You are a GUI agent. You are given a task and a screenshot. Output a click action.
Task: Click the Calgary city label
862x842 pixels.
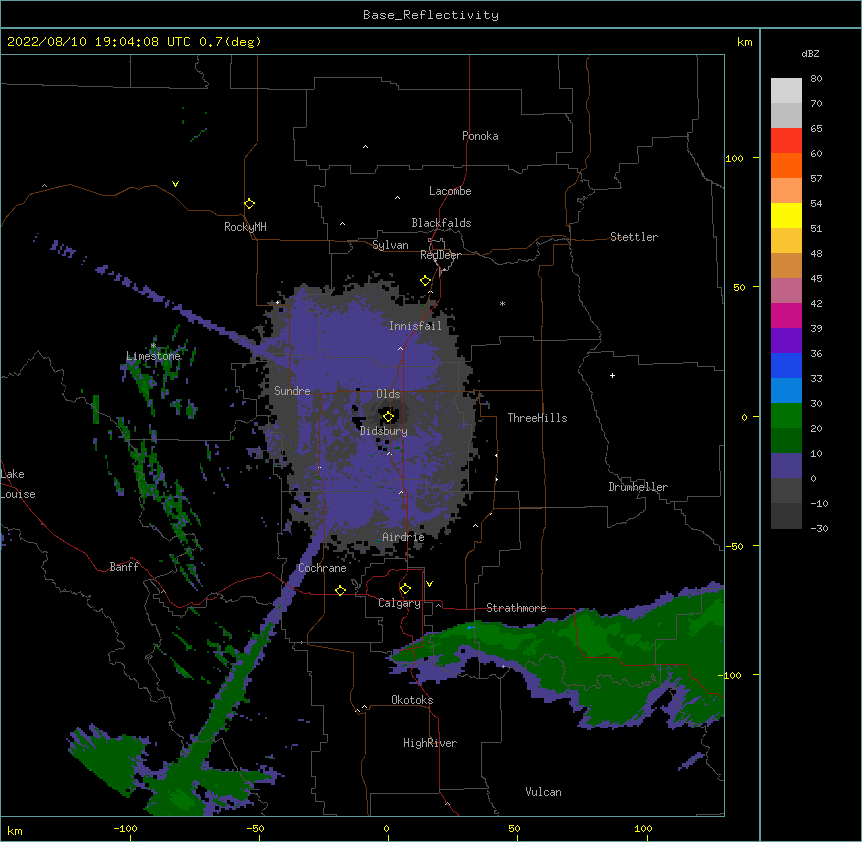[399, 603]
